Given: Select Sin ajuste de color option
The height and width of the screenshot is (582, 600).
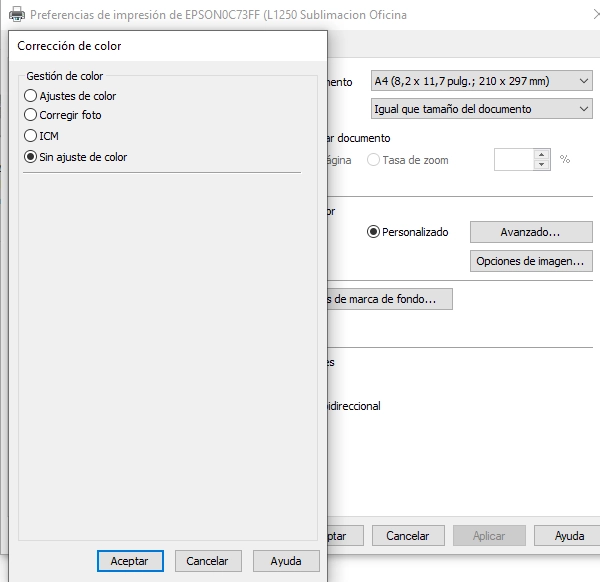Looking at the screenshot, I should pos(31,157).
